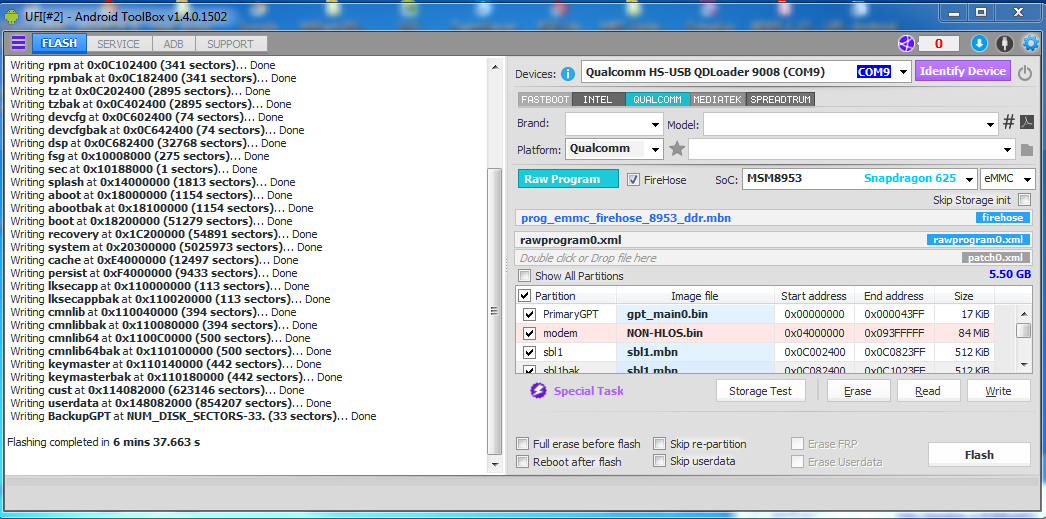Click the grey folder browse icon
The width and height of the screenshot is (1046, 519).
(1026, 149)
